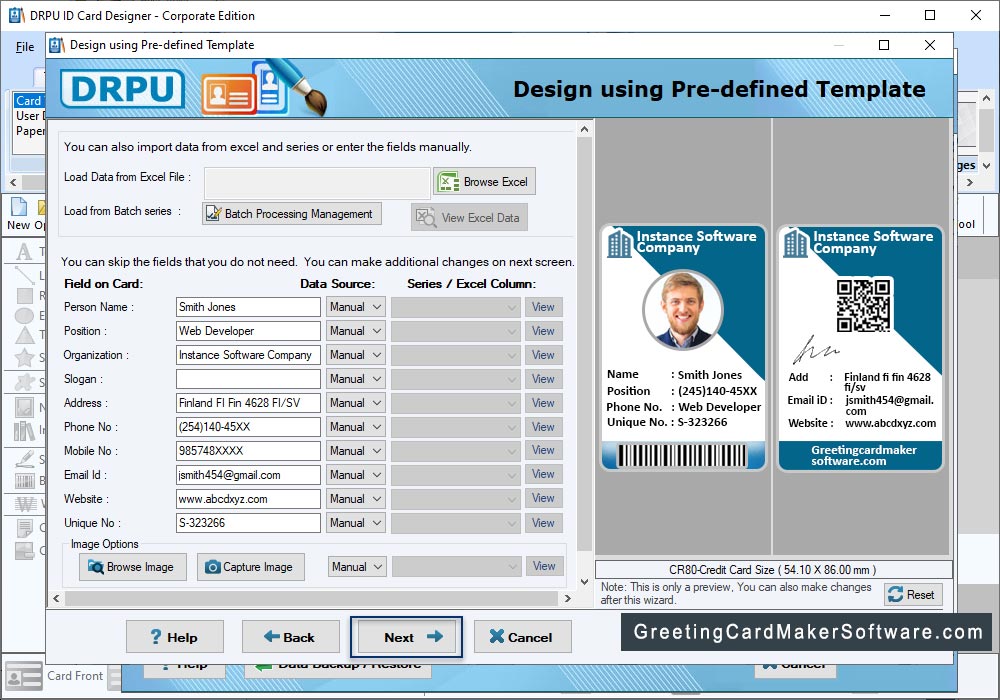Open Person Name series/excel column dropdown

click(x=456, y=307)
